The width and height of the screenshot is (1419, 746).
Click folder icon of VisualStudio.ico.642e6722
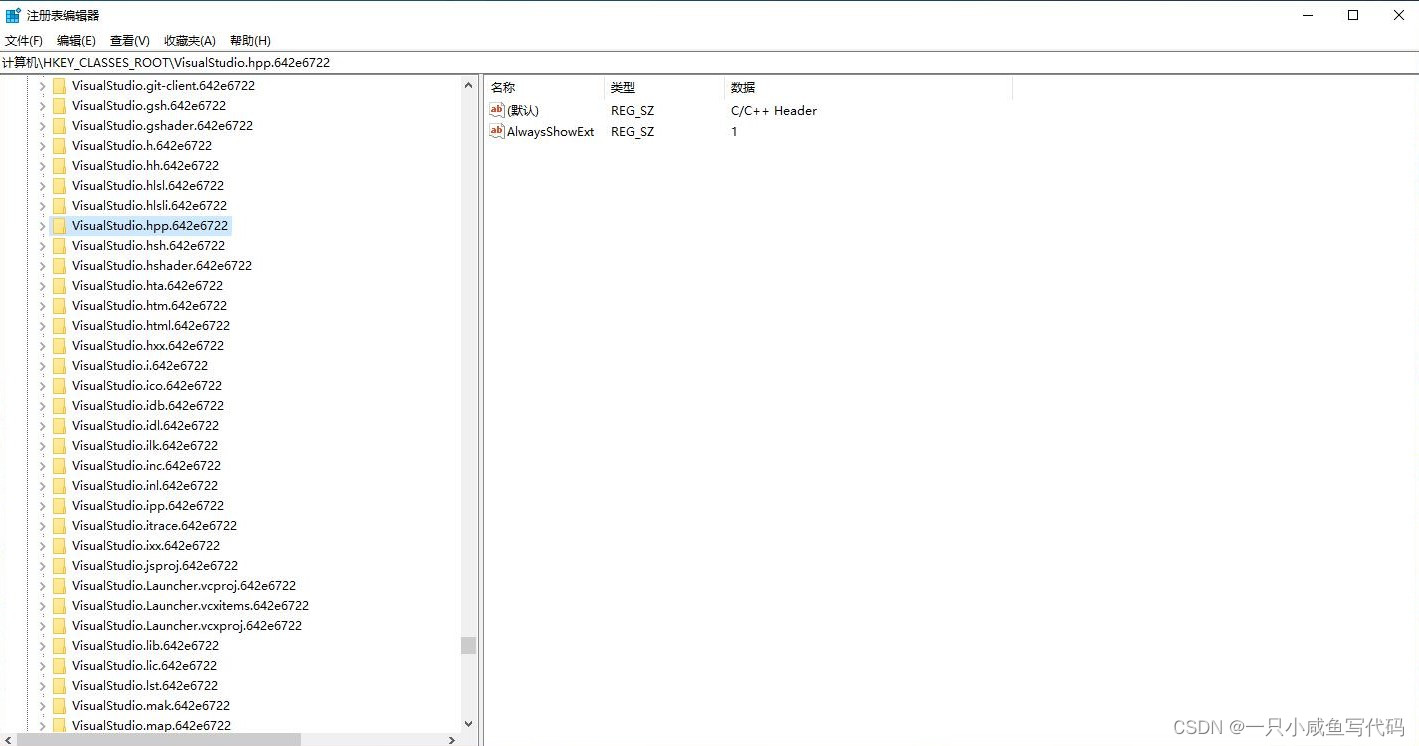pos(59,386)
